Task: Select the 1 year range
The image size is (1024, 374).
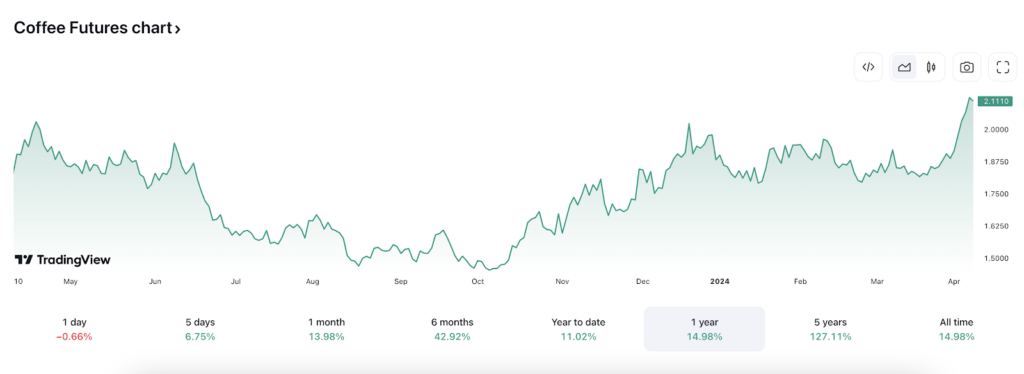Action: click(704, 329)
